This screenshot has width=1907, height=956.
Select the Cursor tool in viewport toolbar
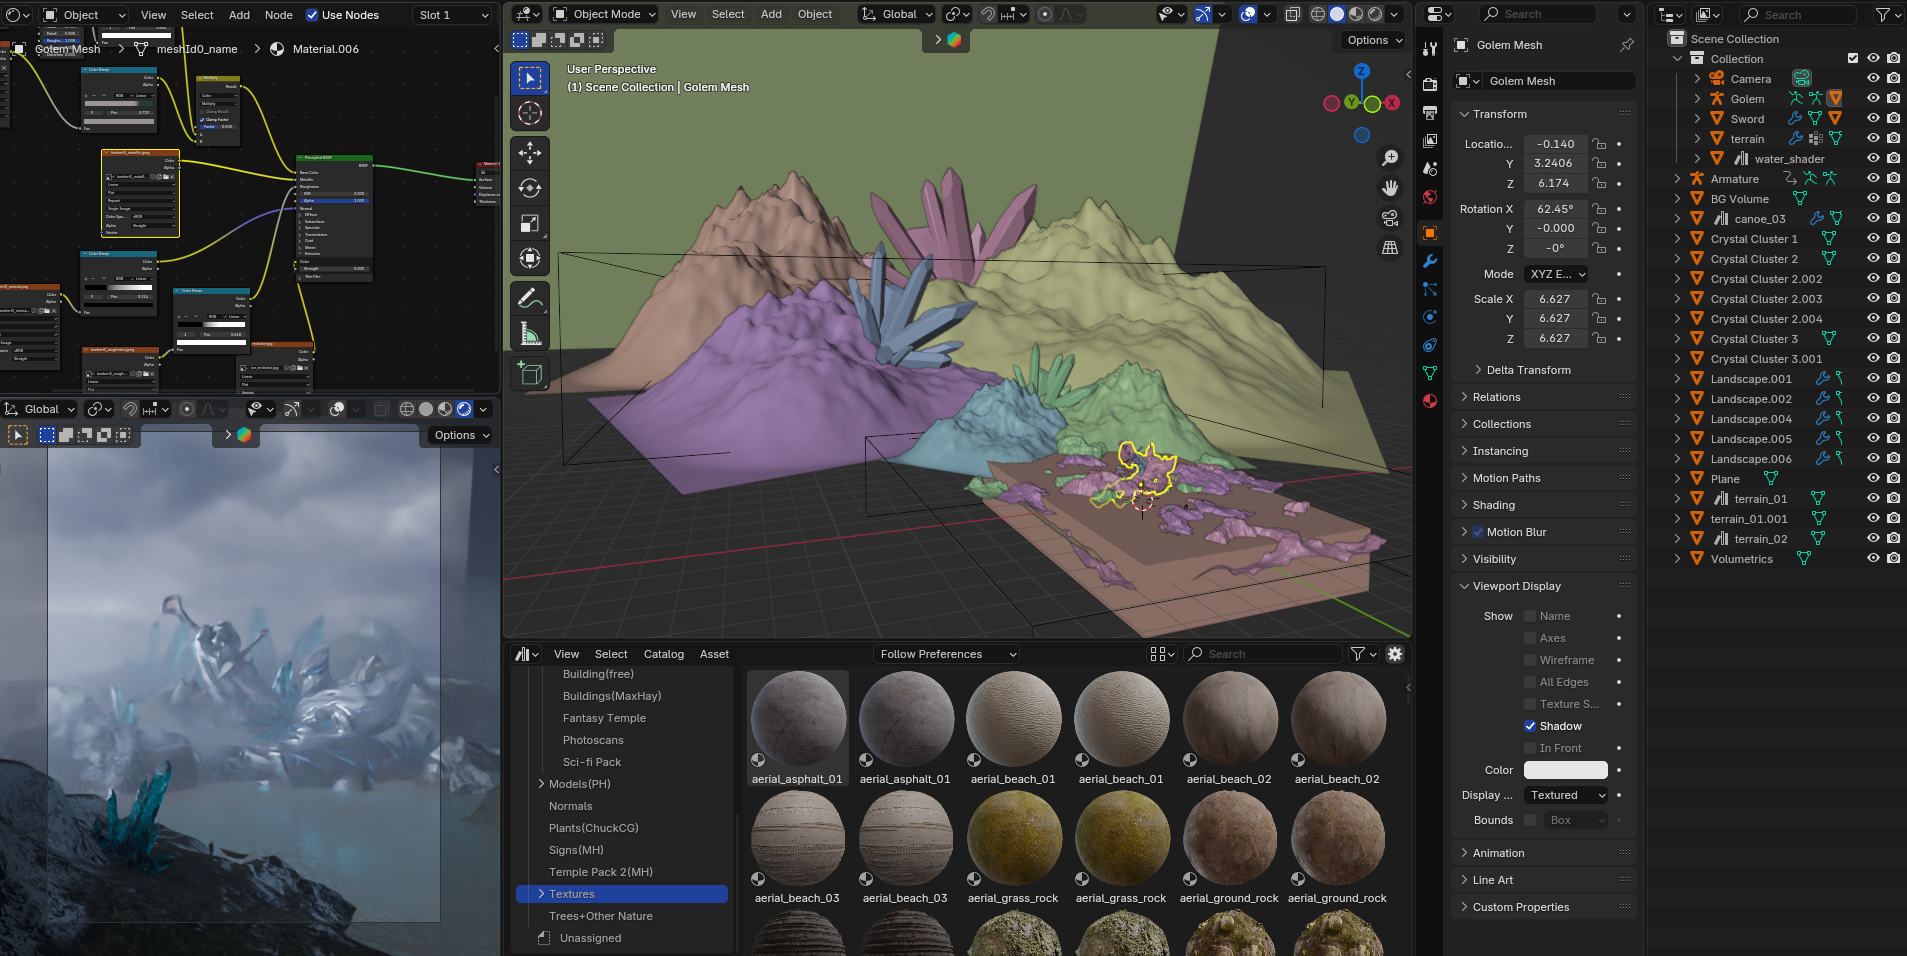coord(530,113)
